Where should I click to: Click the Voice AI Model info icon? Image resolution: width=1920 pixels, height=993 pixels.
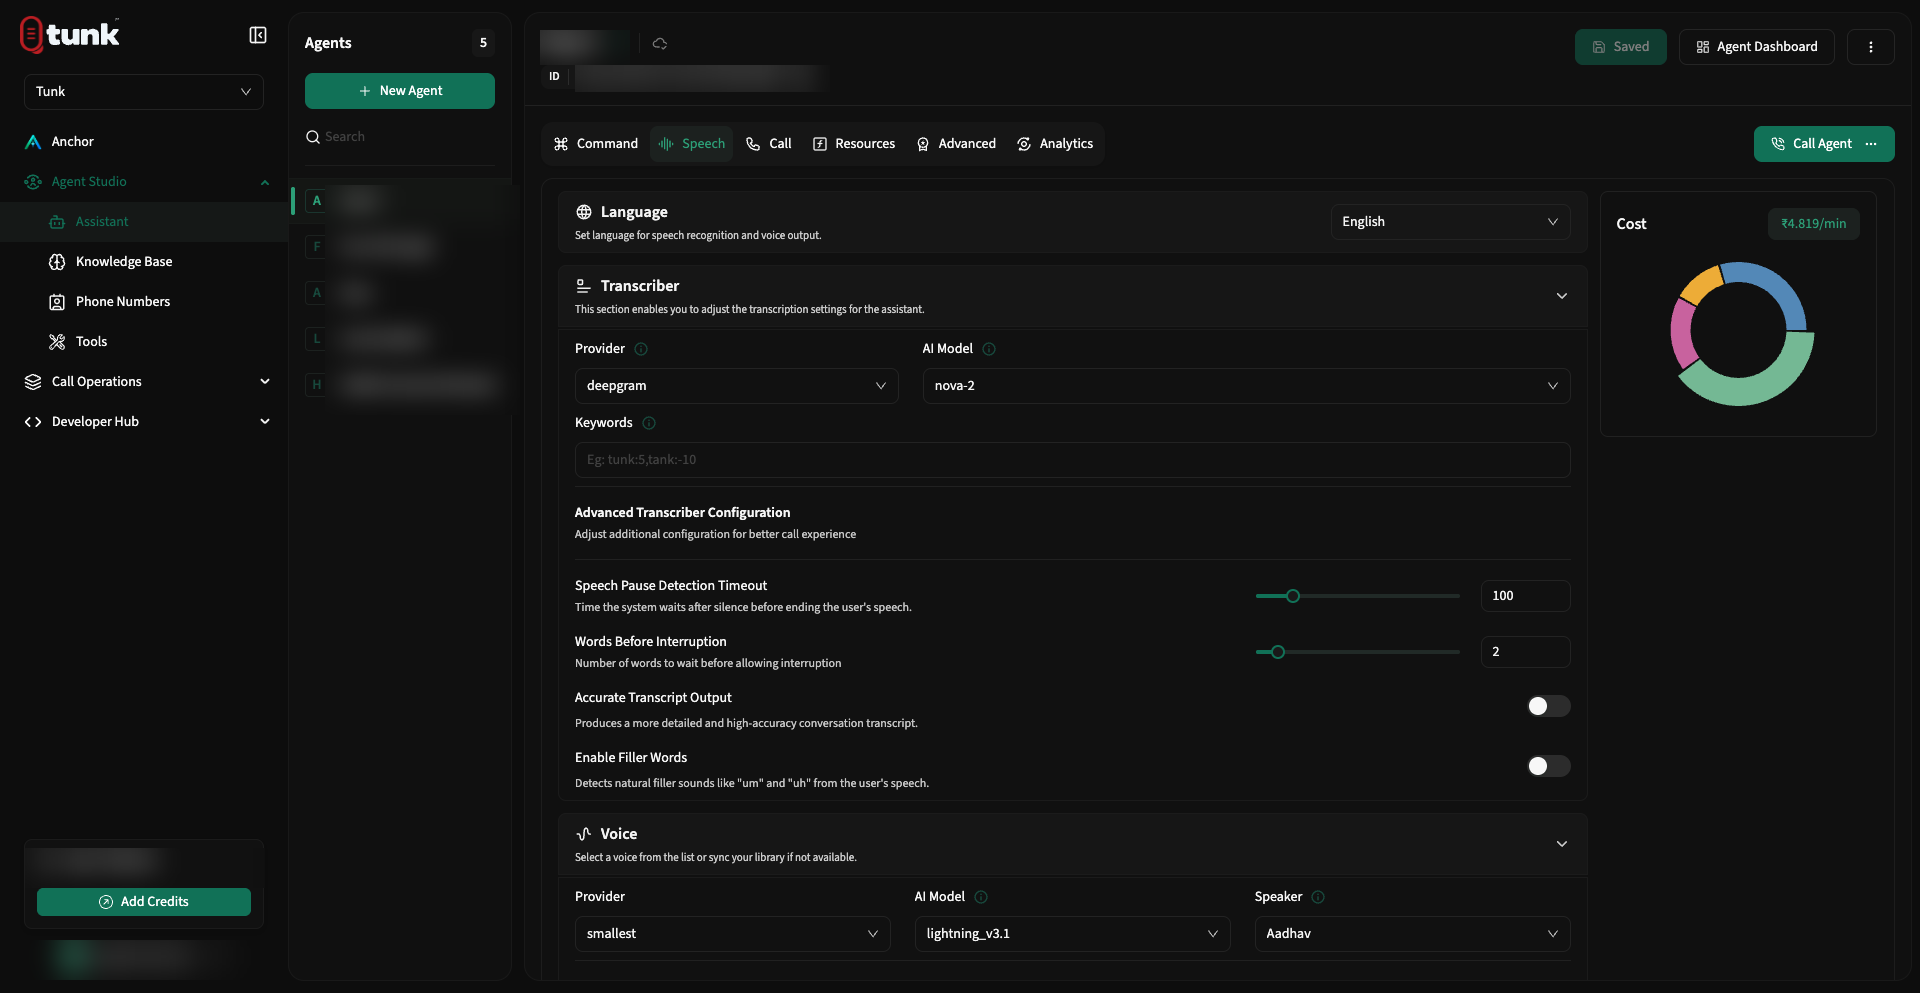981,897
